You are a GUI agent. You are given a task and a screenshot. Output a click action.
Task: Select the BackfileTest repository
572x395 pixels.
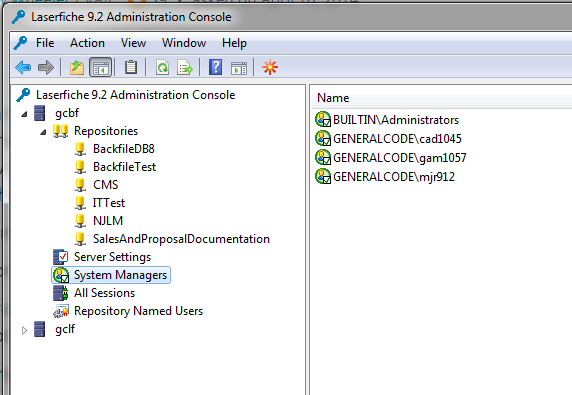tap(124, 167)
